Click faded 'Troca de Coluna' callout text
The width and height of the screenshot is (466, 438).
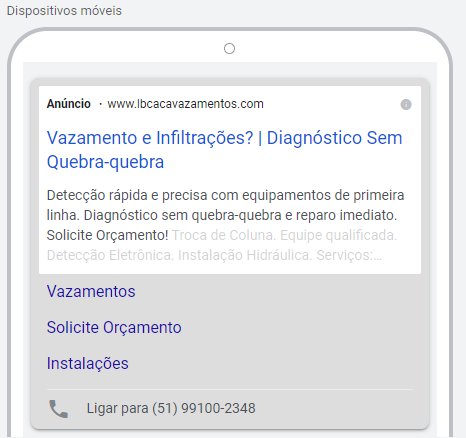pos(224,235)
